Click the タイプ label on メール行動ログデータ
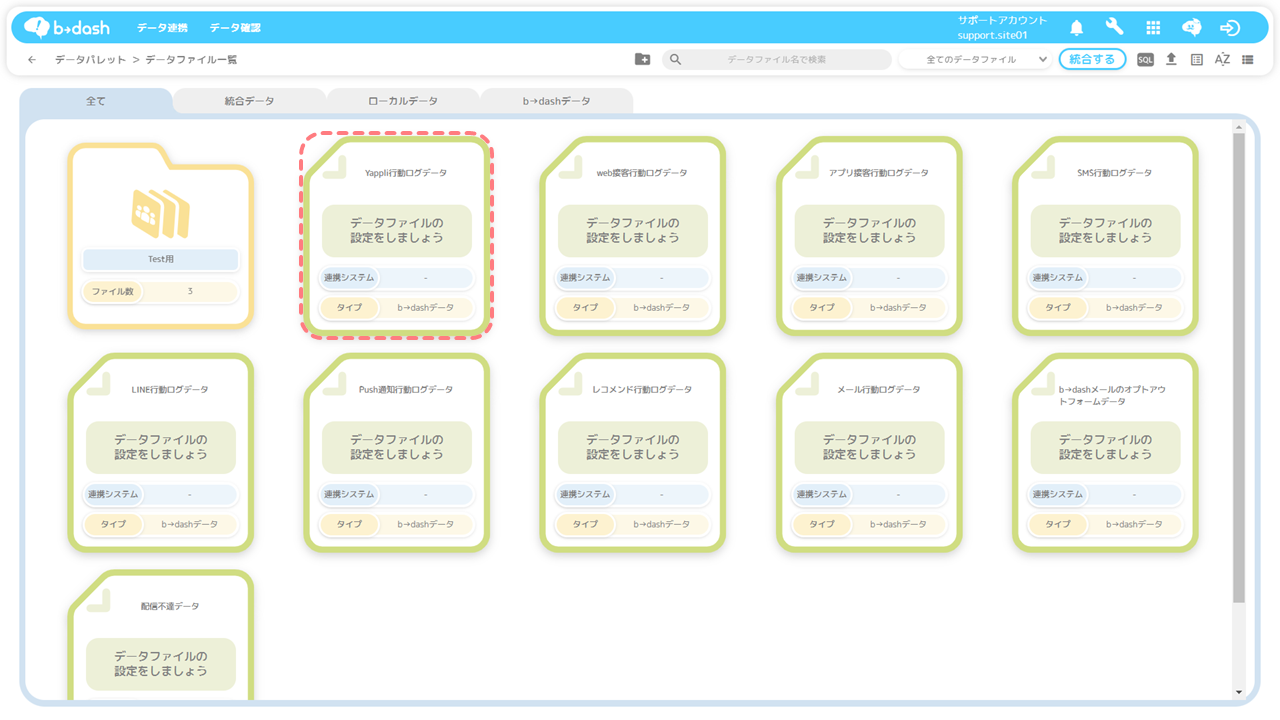Viewport: 1280px width, 720px height. point(822,524)
